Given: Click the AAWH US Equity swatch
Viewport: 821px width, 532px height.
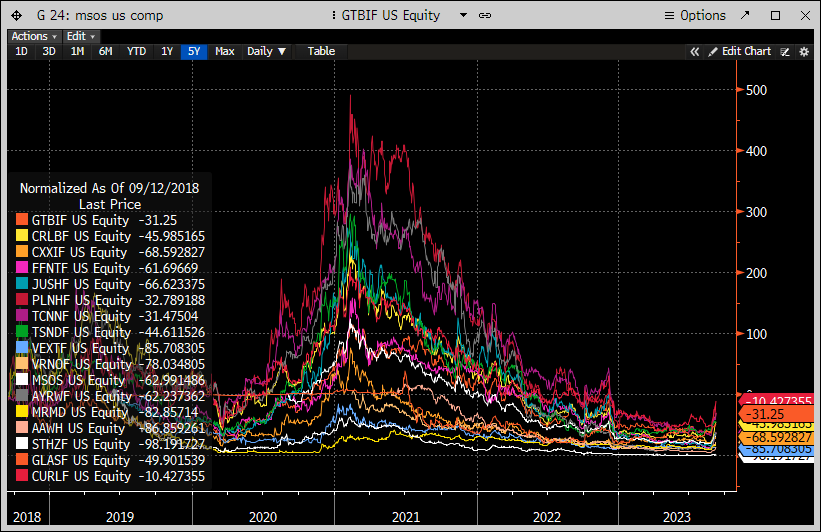Looking at the screenshot, I should [21, 427].
